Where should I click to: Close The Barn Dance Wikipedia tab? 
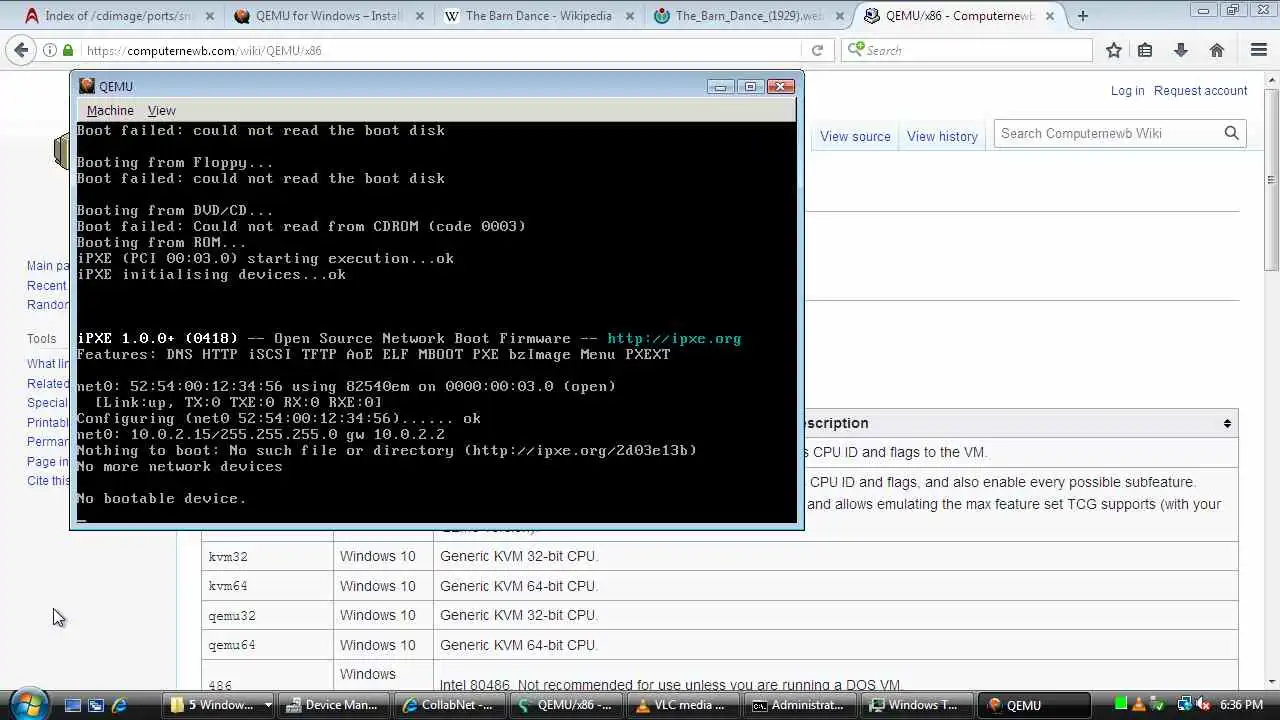pos(629,16)
